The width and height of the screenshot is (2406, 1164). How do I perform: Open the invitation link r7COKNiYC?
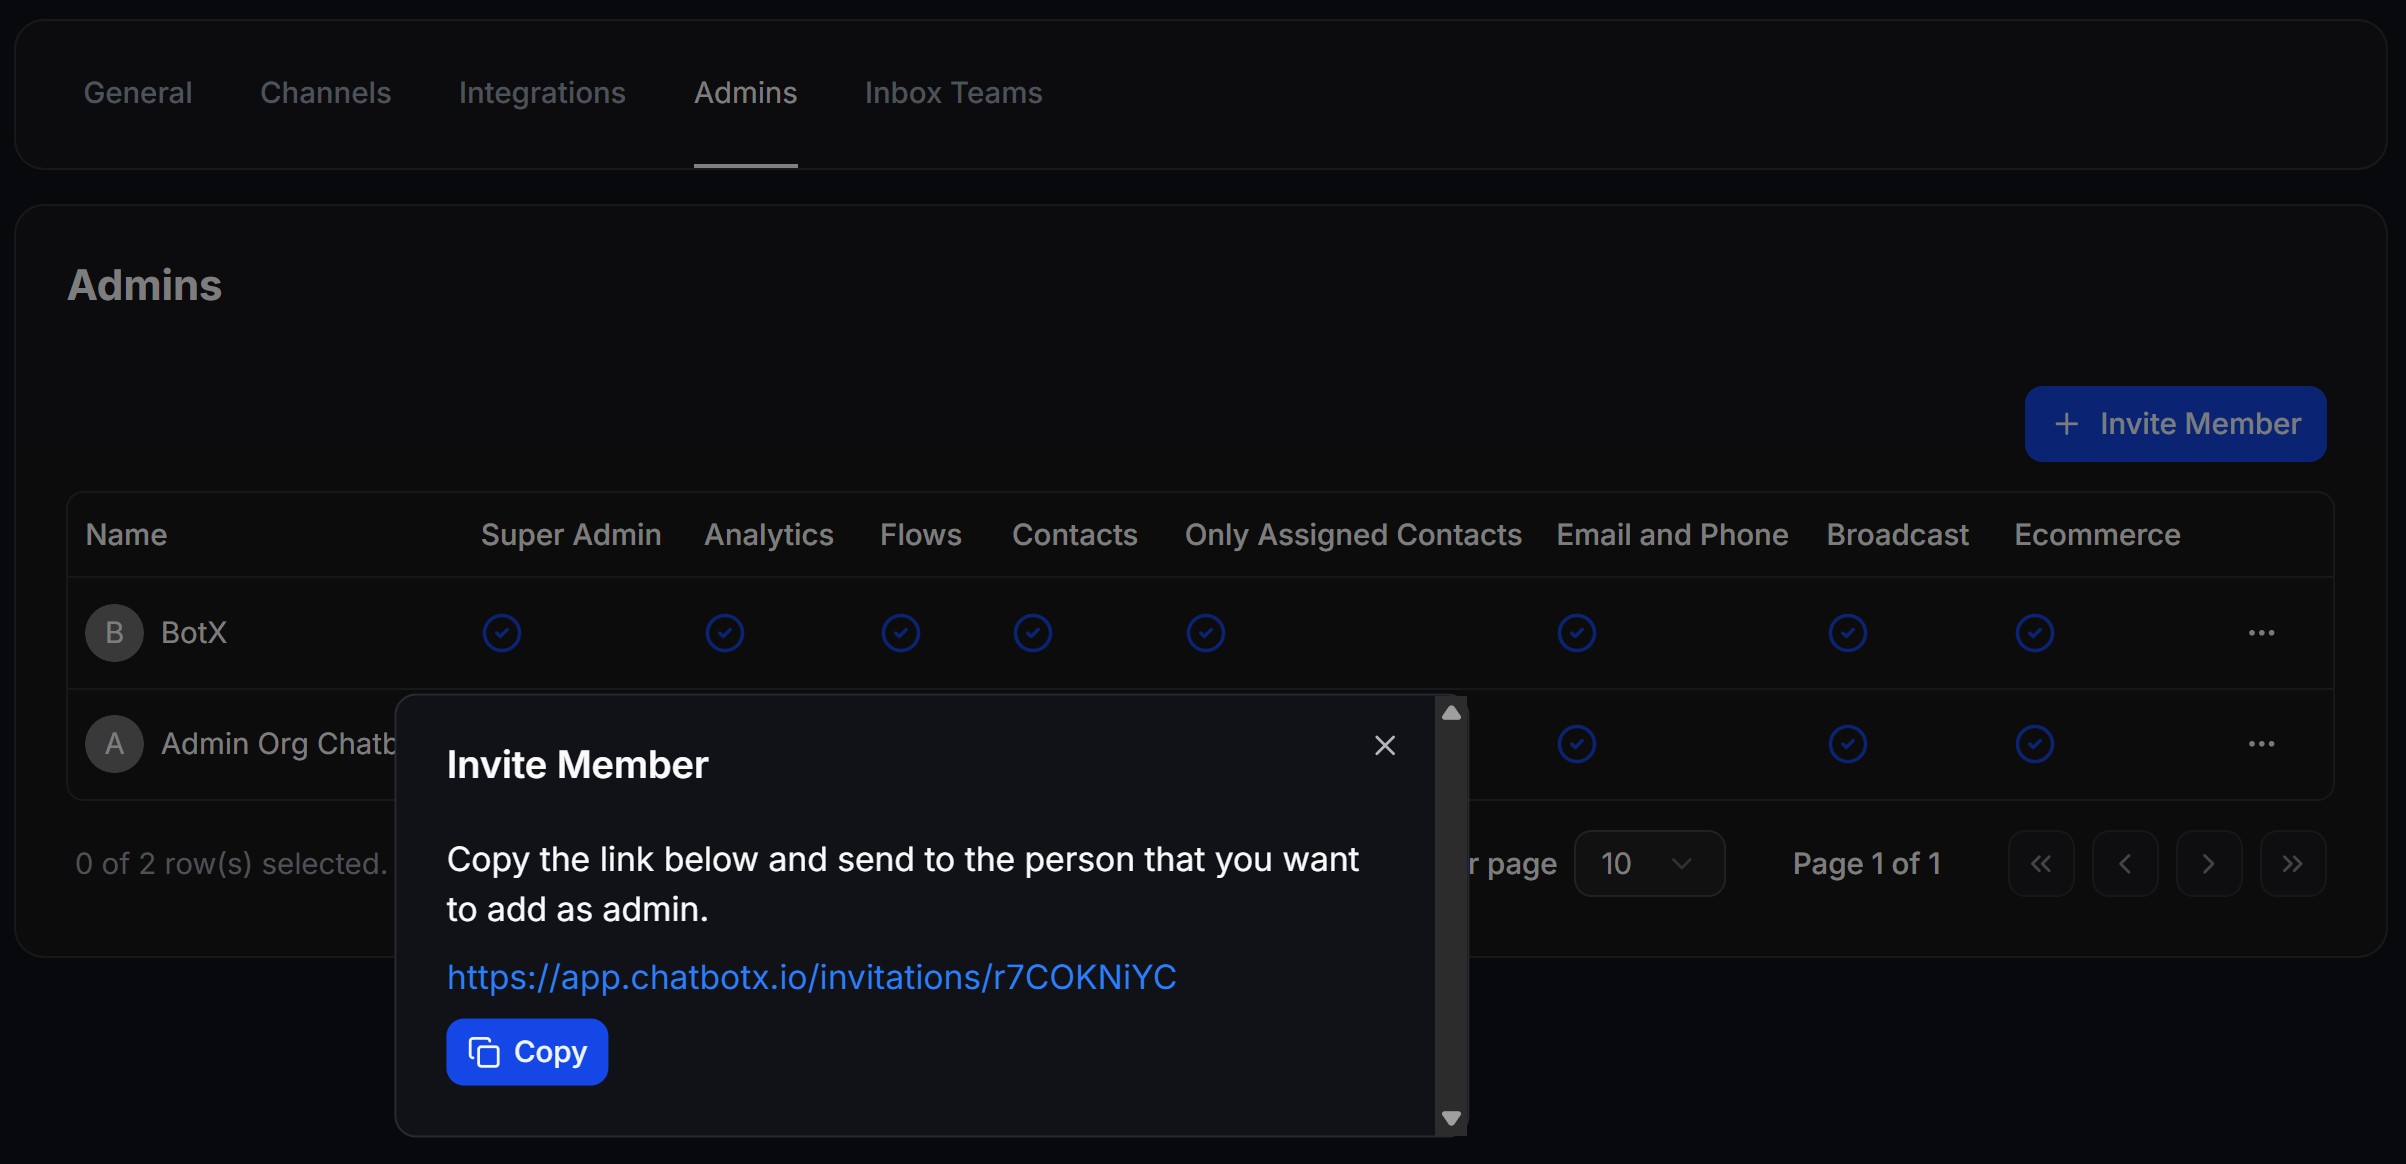click(811, 977)
